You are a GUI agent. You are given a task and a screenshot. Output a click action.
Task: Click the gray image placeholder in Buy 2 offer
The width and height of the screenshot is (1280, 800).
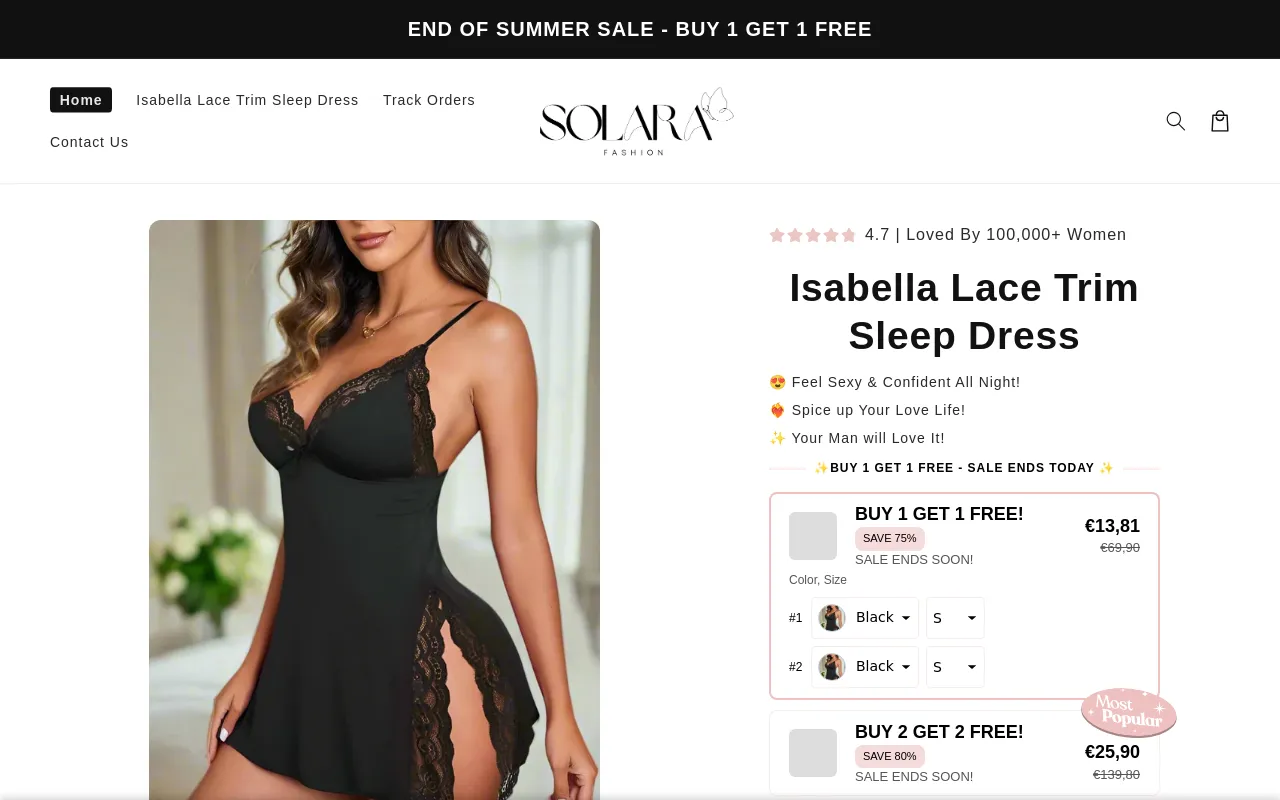click(x=813, y=753)
